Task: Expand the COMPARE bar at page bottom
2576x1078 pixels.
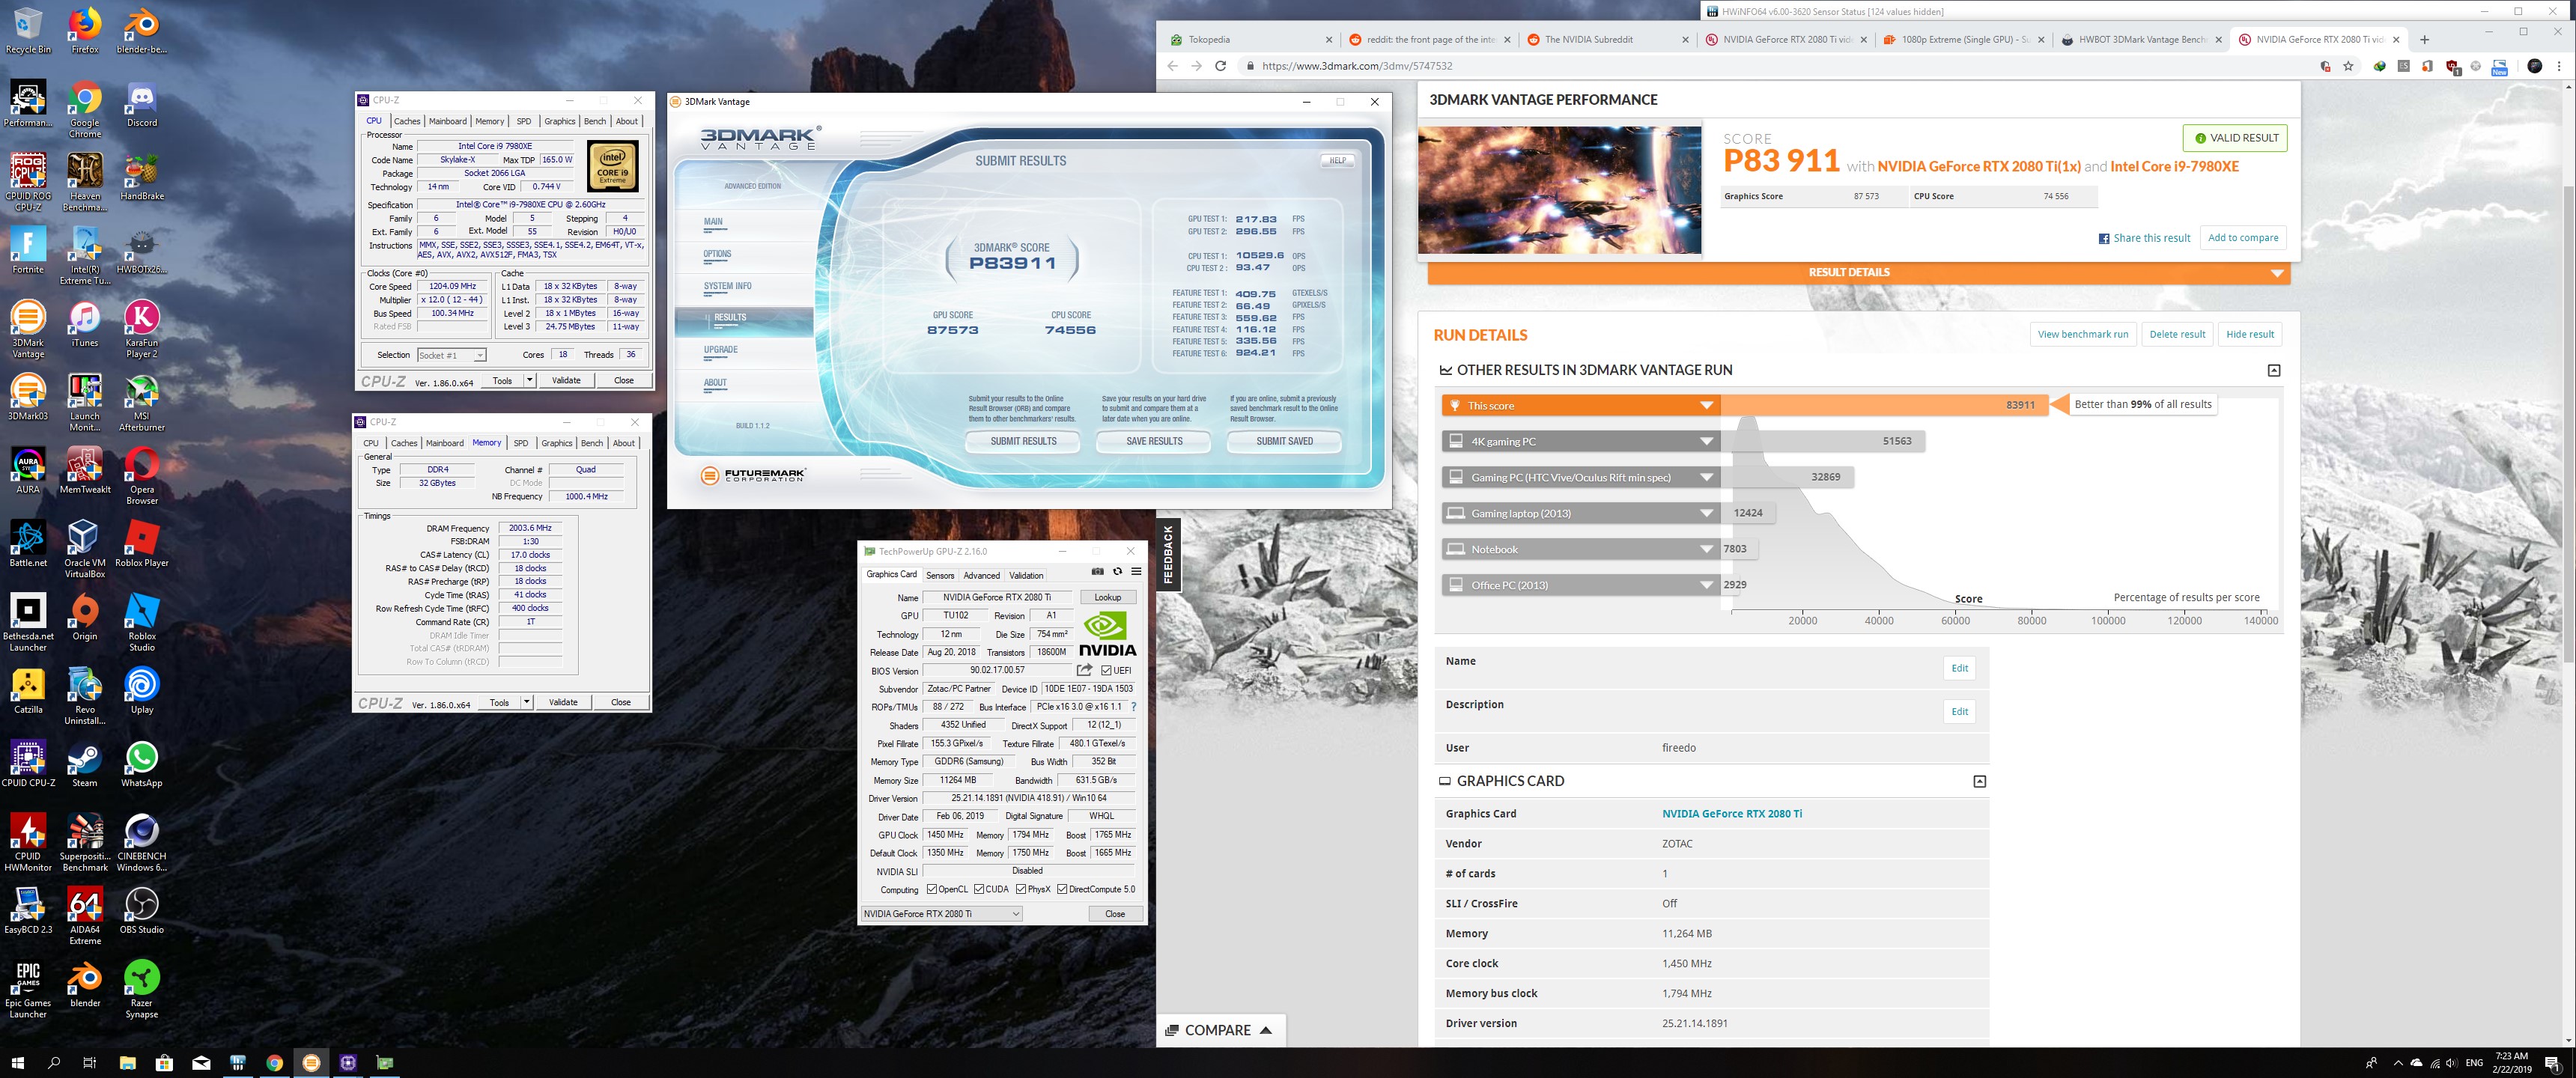Action: point(1221,1030)
